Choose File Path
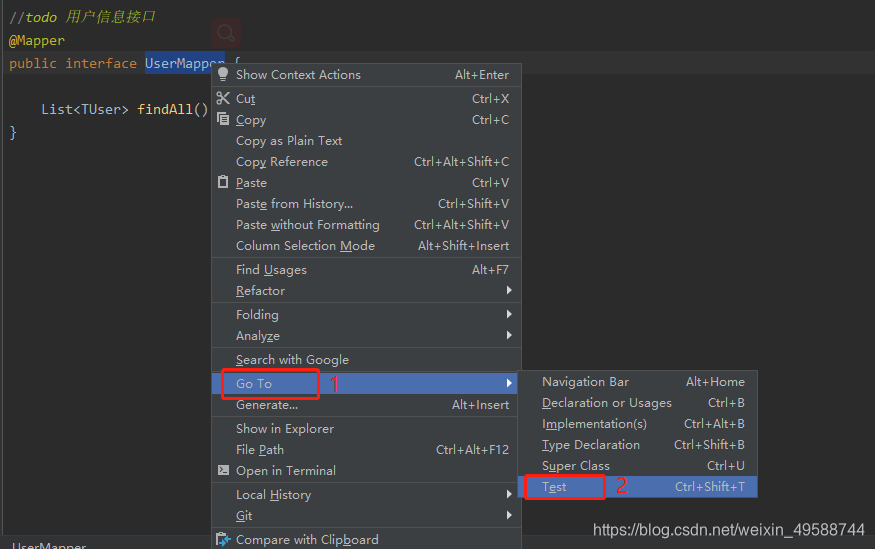 (367, 450)
